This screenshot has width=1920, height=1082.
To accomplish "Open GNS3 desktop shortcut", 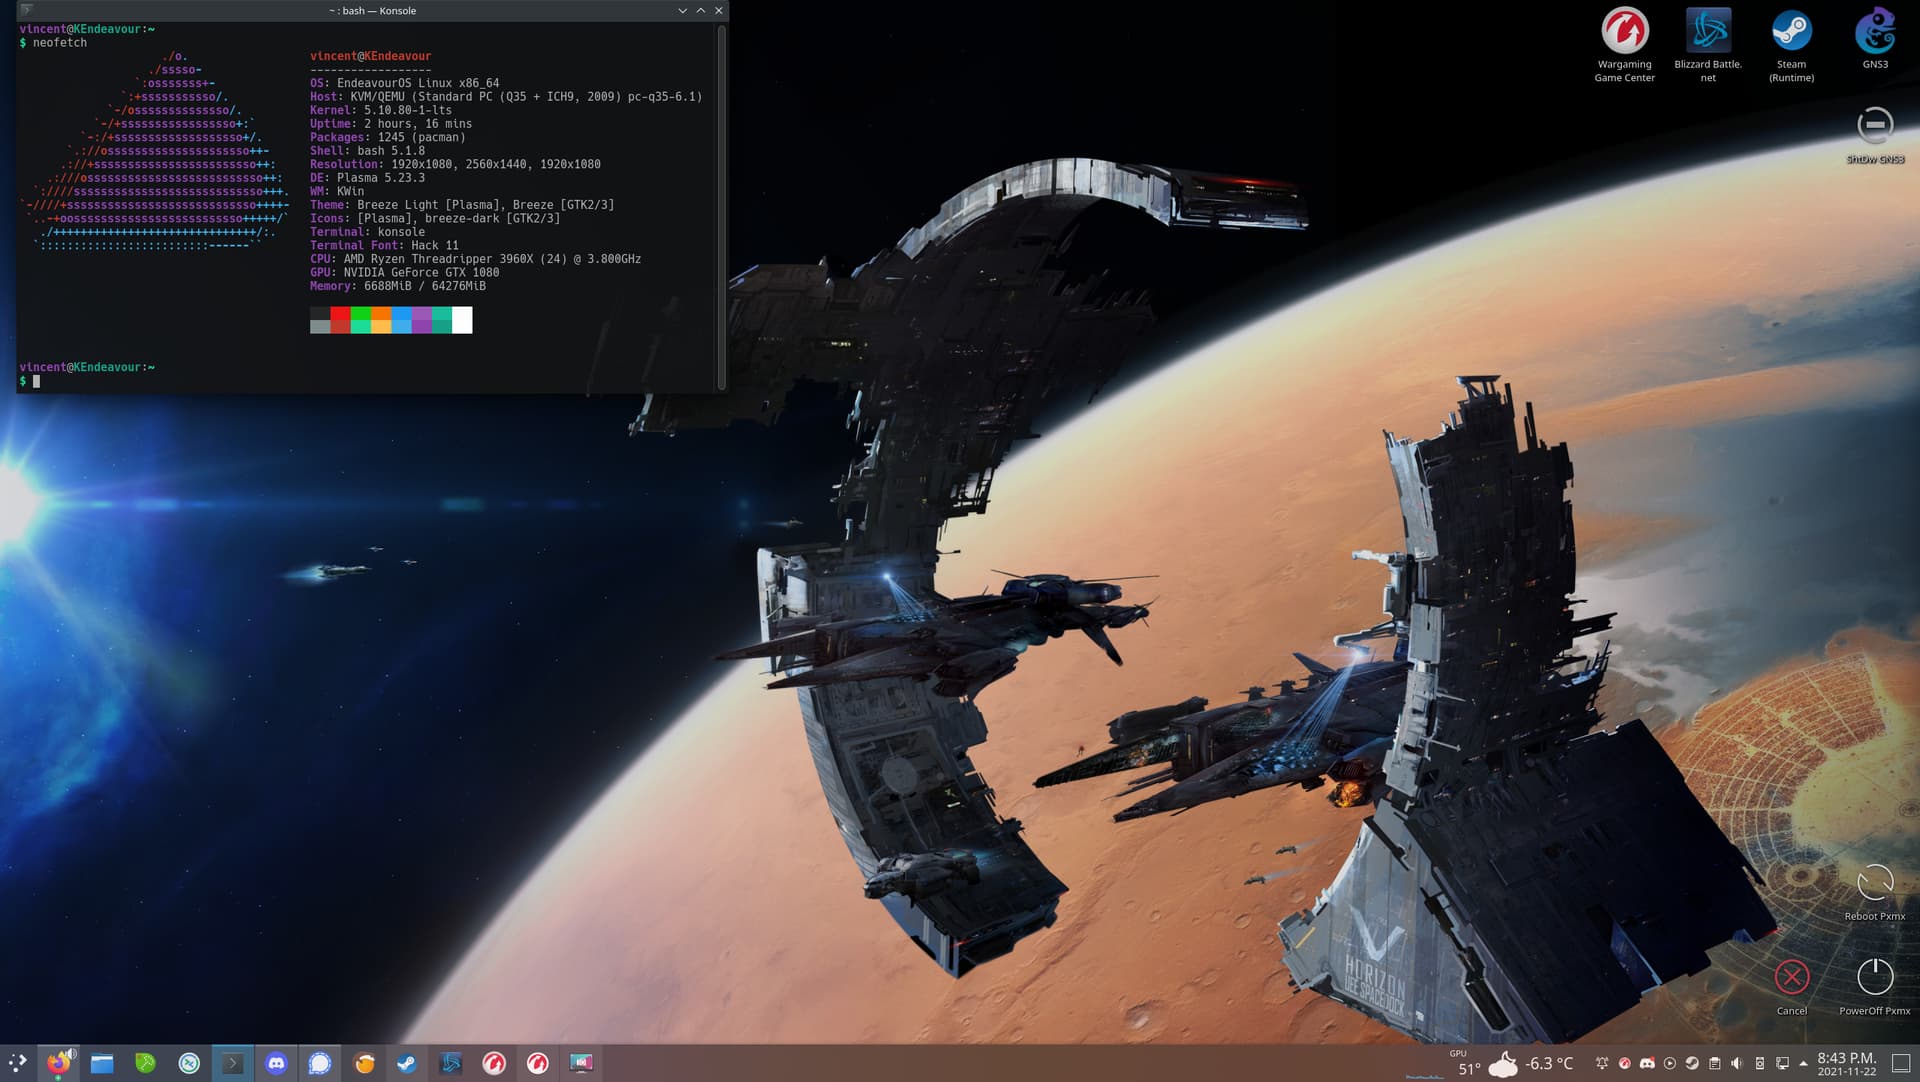I will pyautogui.click(x=1875, y=38).
